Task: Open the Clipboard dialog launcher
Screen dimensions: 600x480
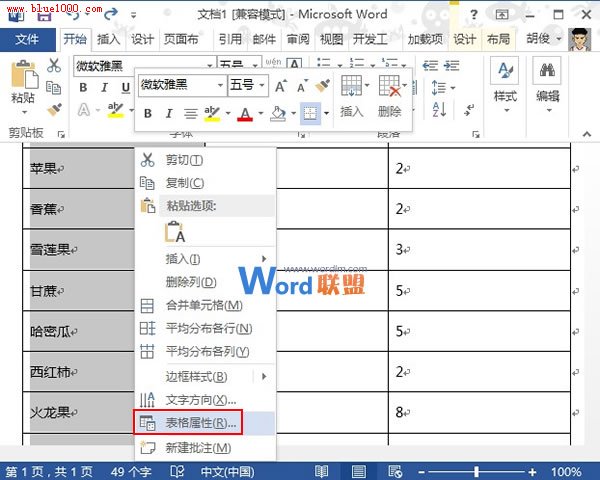Action: (61, 134)
